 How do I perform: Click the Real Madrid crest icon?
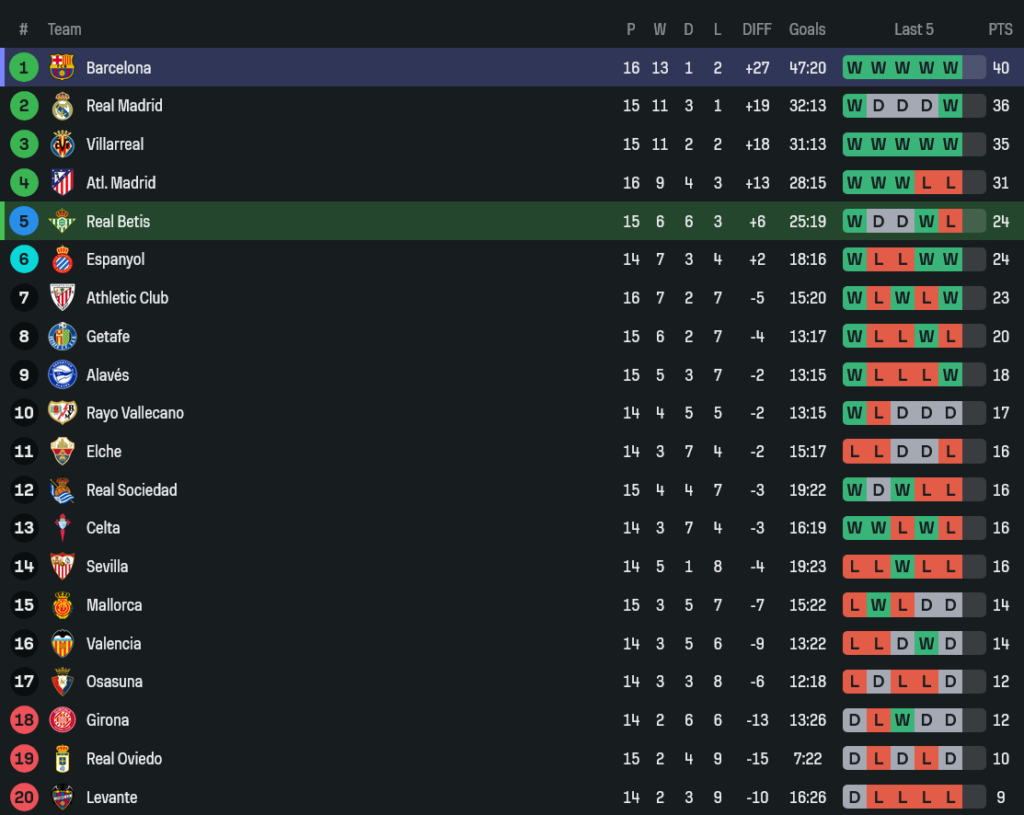(62, 106)
